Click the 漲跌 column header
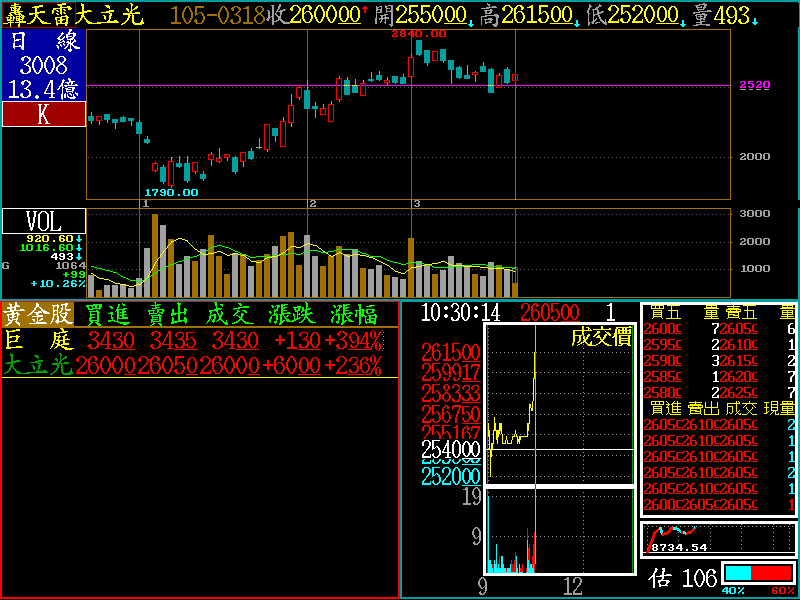 [x=294, y=314]
